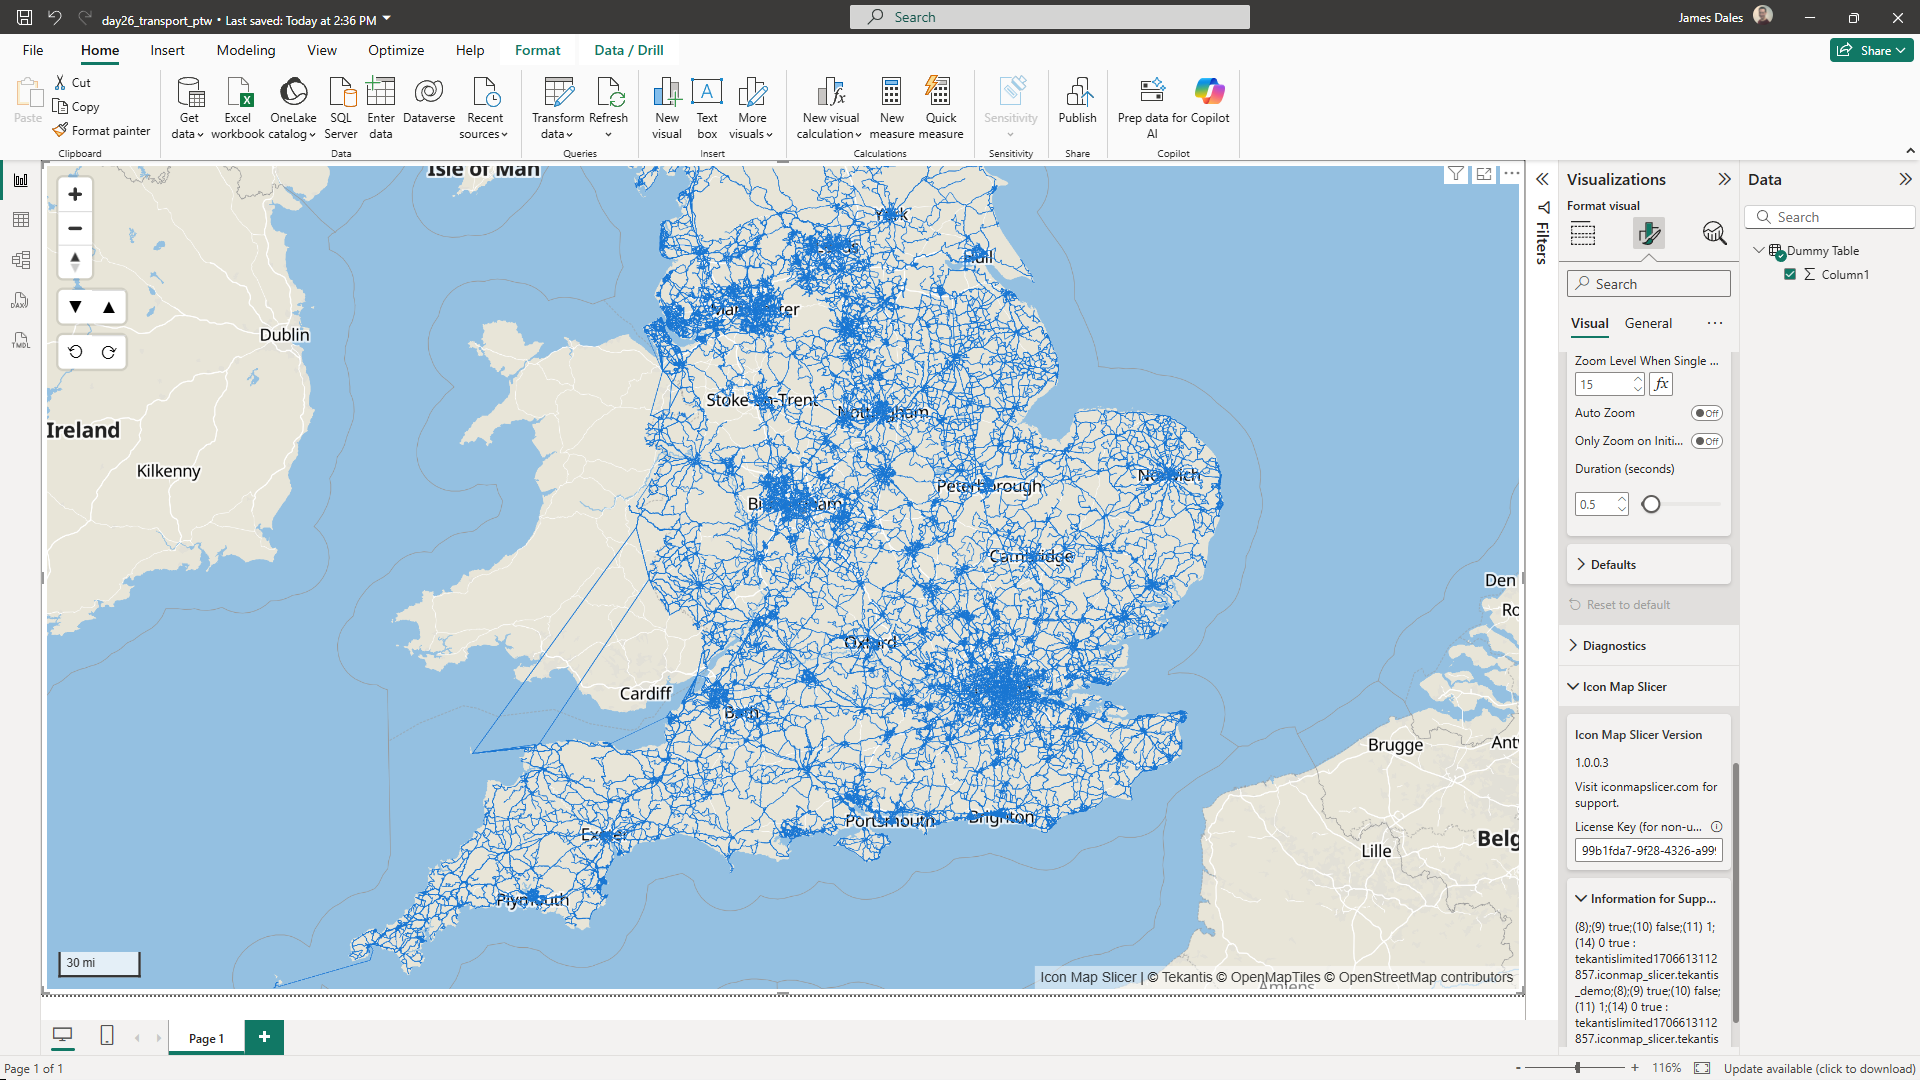The height and width of the screenshot is (1080, 1920).
Task: Enable the Auto Zoom toggle
Action: (1707, 412)
